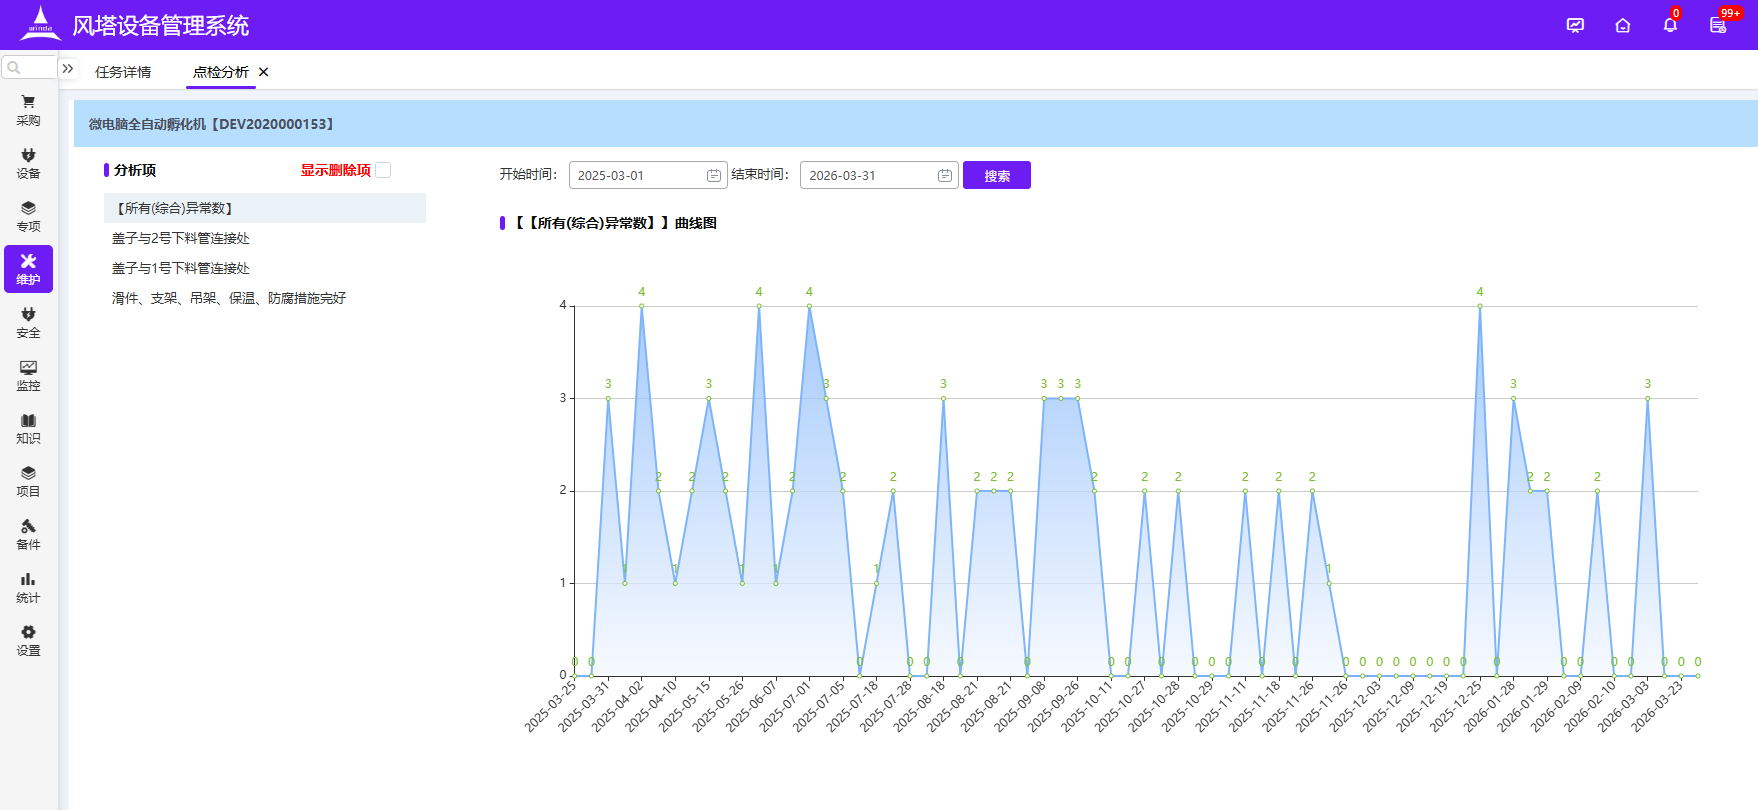Open the 统计 statistics bar-chart icon
The height and width of the screenshot is (810, 1758).
pyautogui.click(x=28, y=587)
